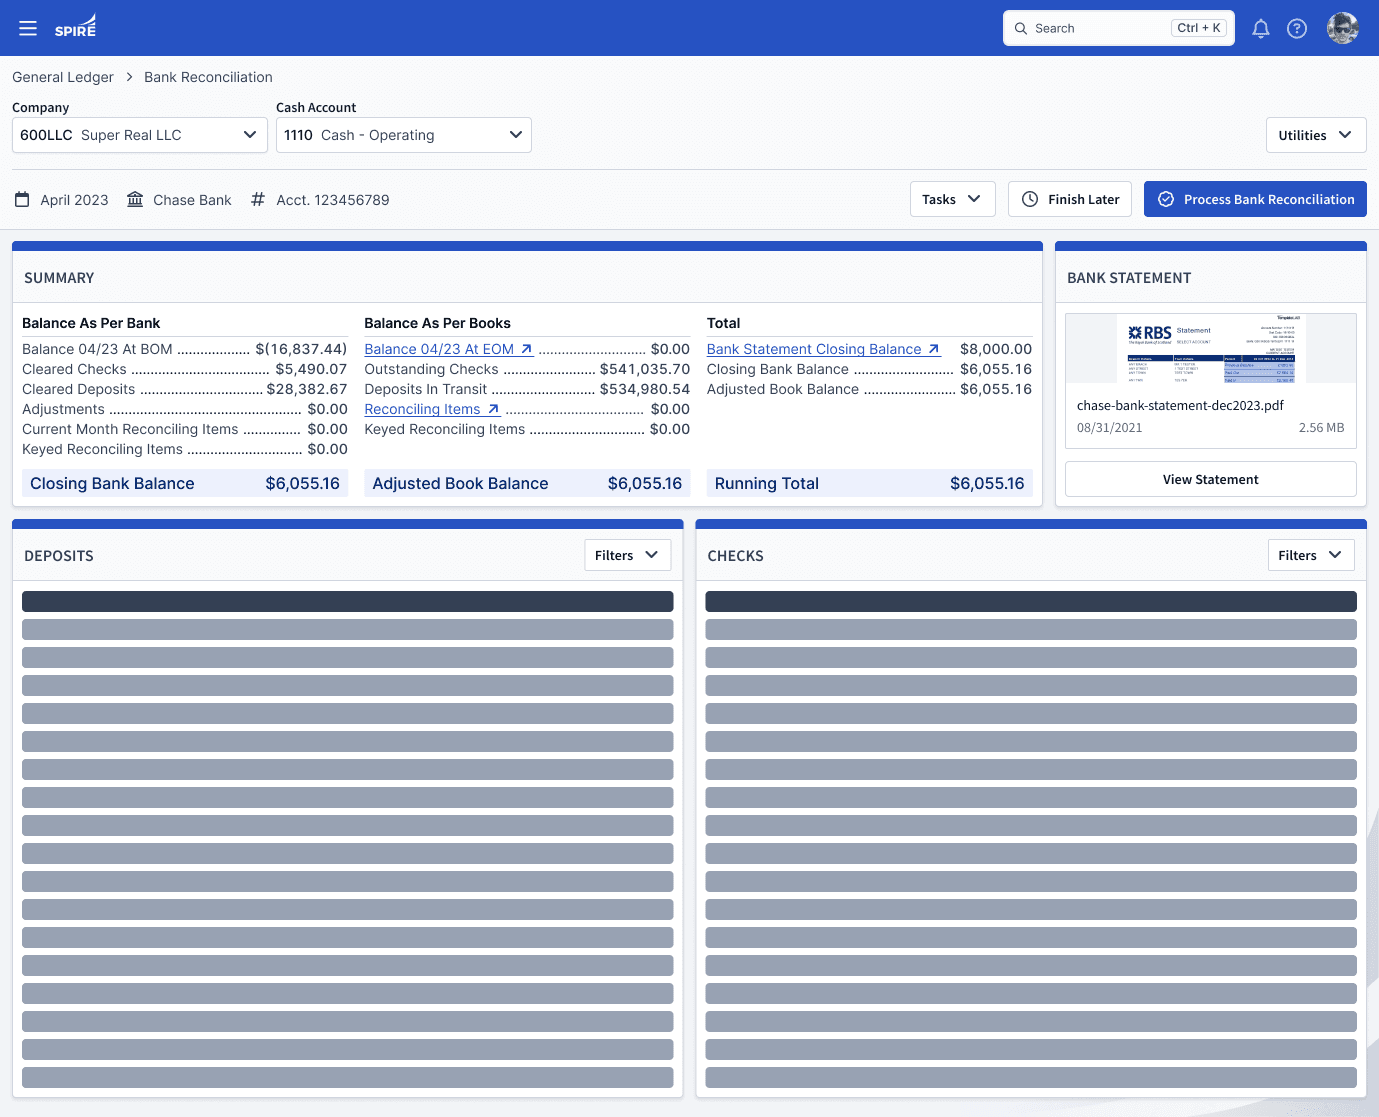Click the Finish Later button
The image size is (1379, 1117).
(1070, 199)
